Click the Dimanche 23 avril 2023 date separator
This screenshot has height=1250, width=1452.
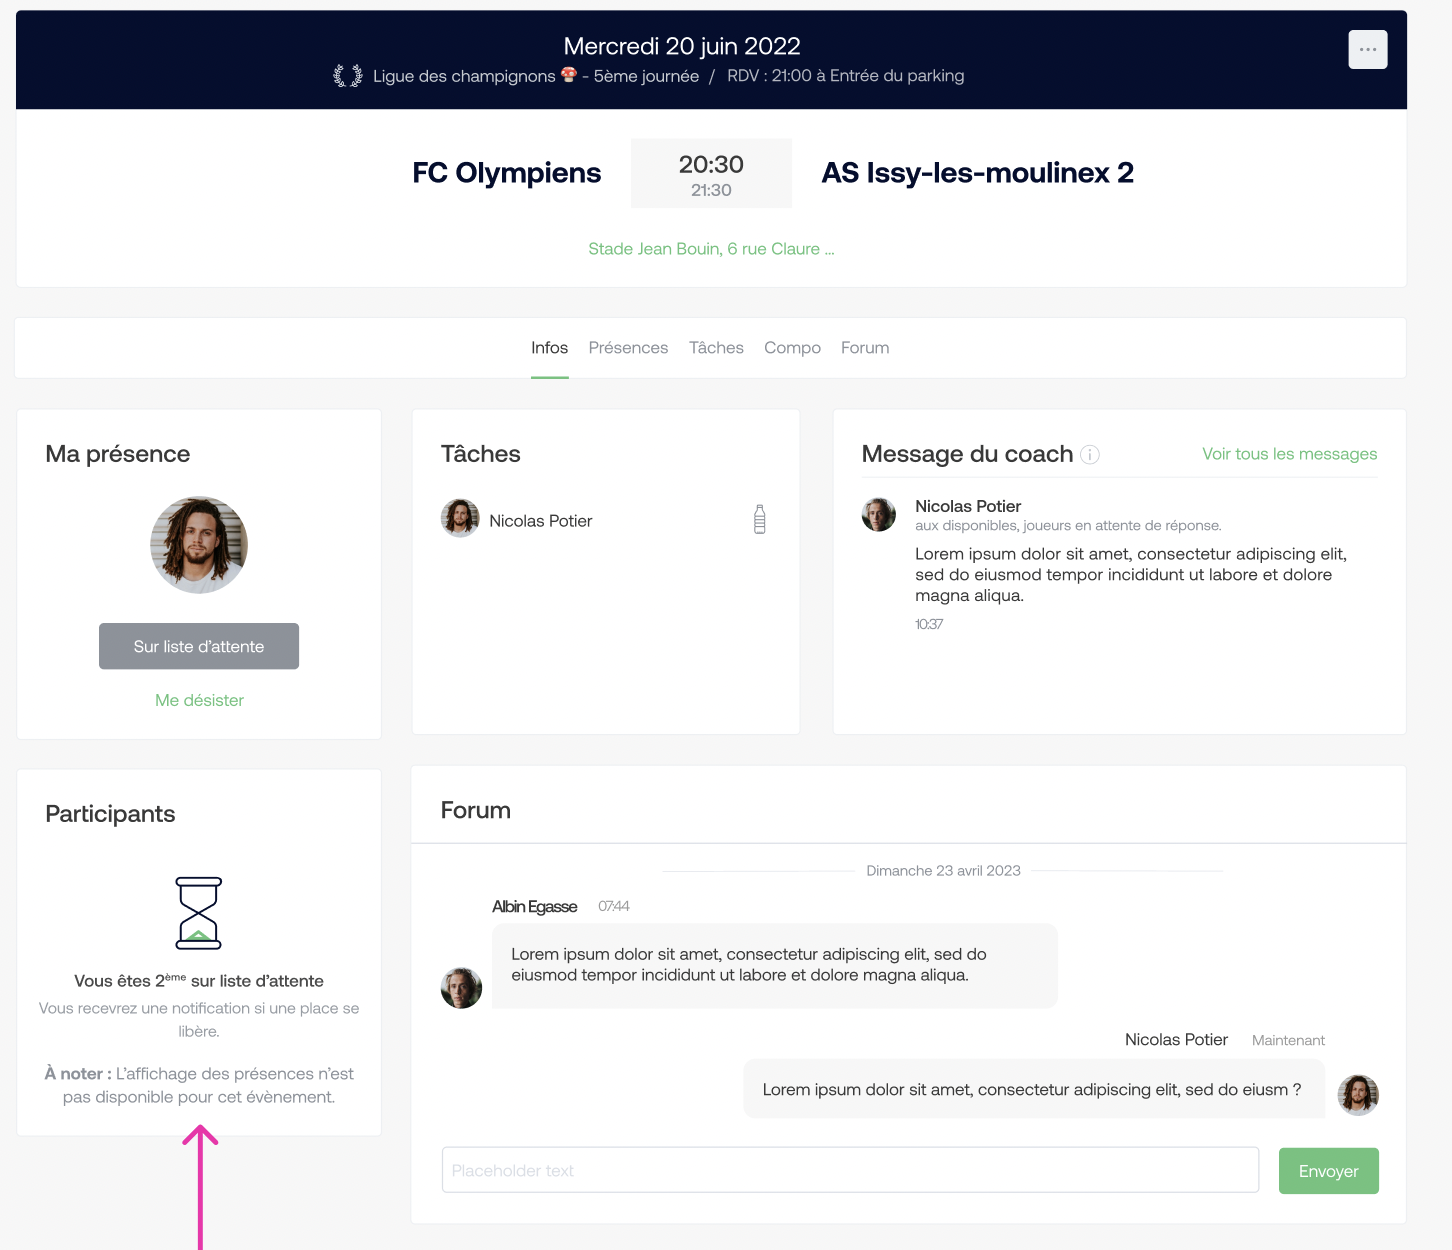click(x=943, y=871)
